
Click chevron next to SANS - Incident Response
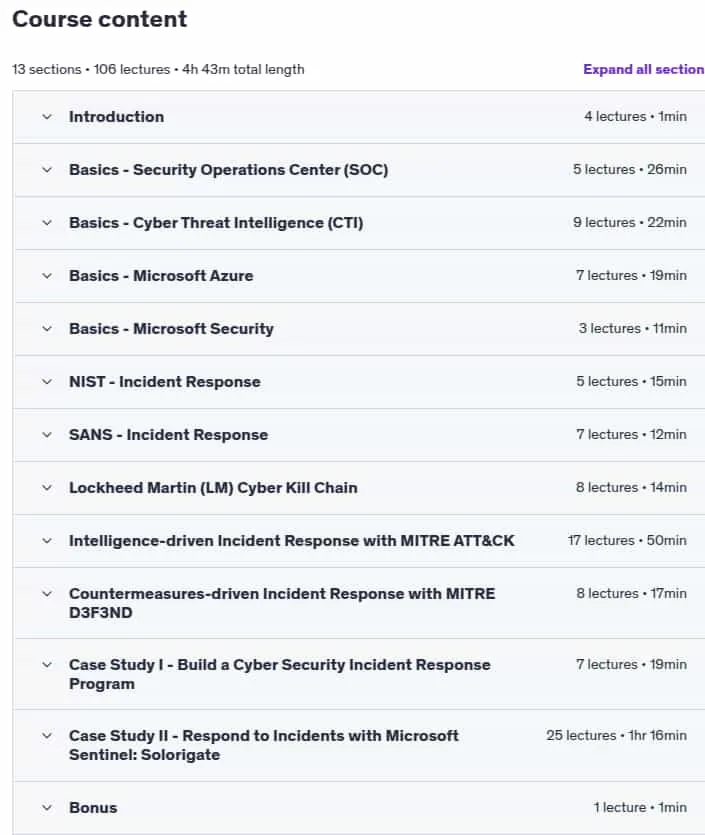(x=47, y=435)
